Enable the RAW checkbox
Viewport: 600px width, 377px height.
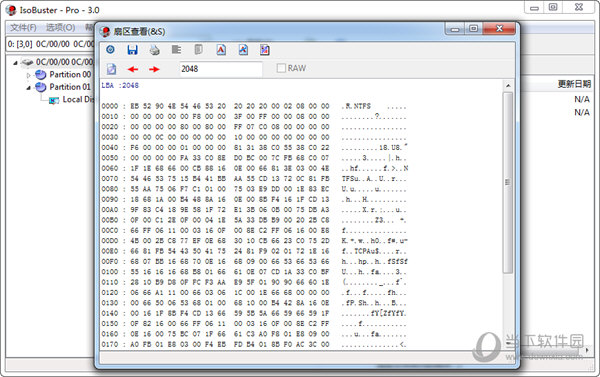(281, 68)
